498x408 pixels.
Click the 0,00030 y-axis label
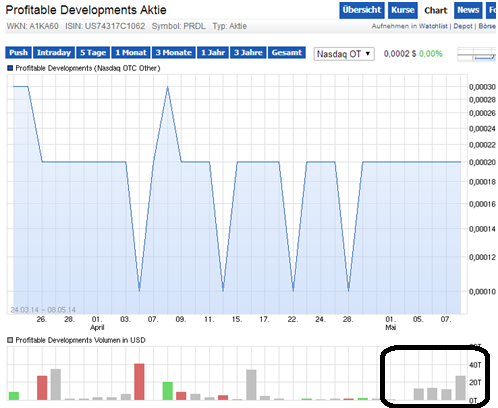(482, 87)
